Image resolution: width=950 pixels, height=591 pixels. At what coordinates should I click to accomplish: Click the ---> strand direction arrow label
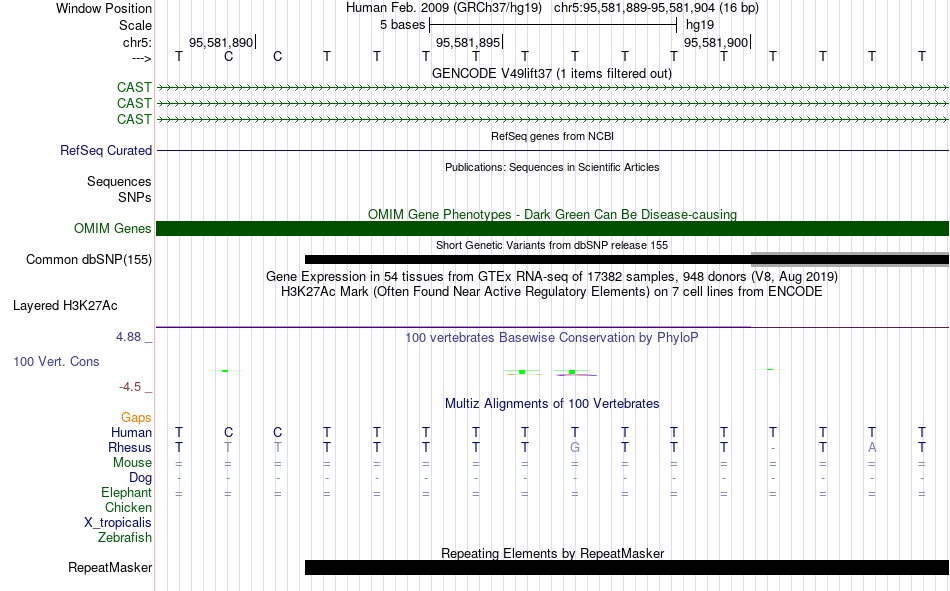pos(141,58)
